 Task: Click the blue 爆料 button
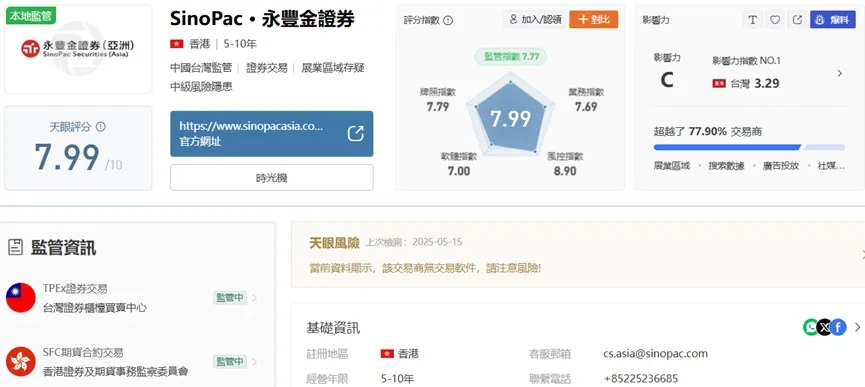[832, 20]
